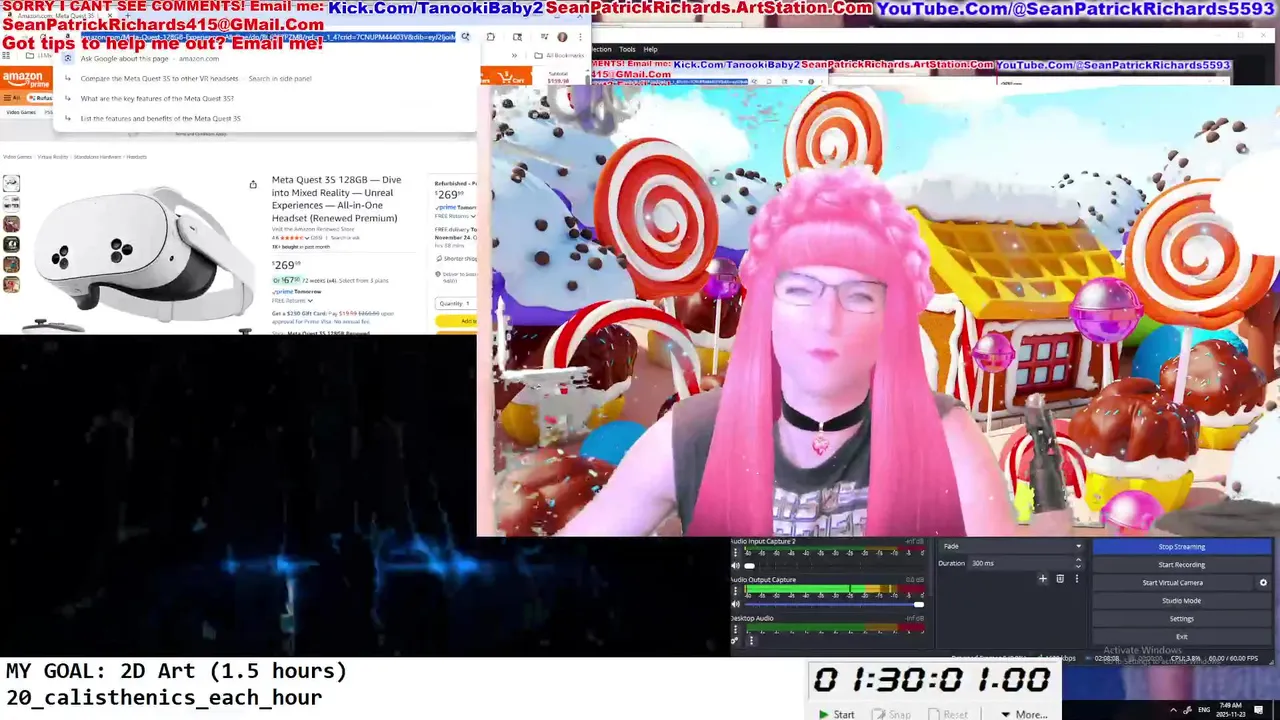
Task: Open transition properties three-dot icon
Action: [1077, 578]
